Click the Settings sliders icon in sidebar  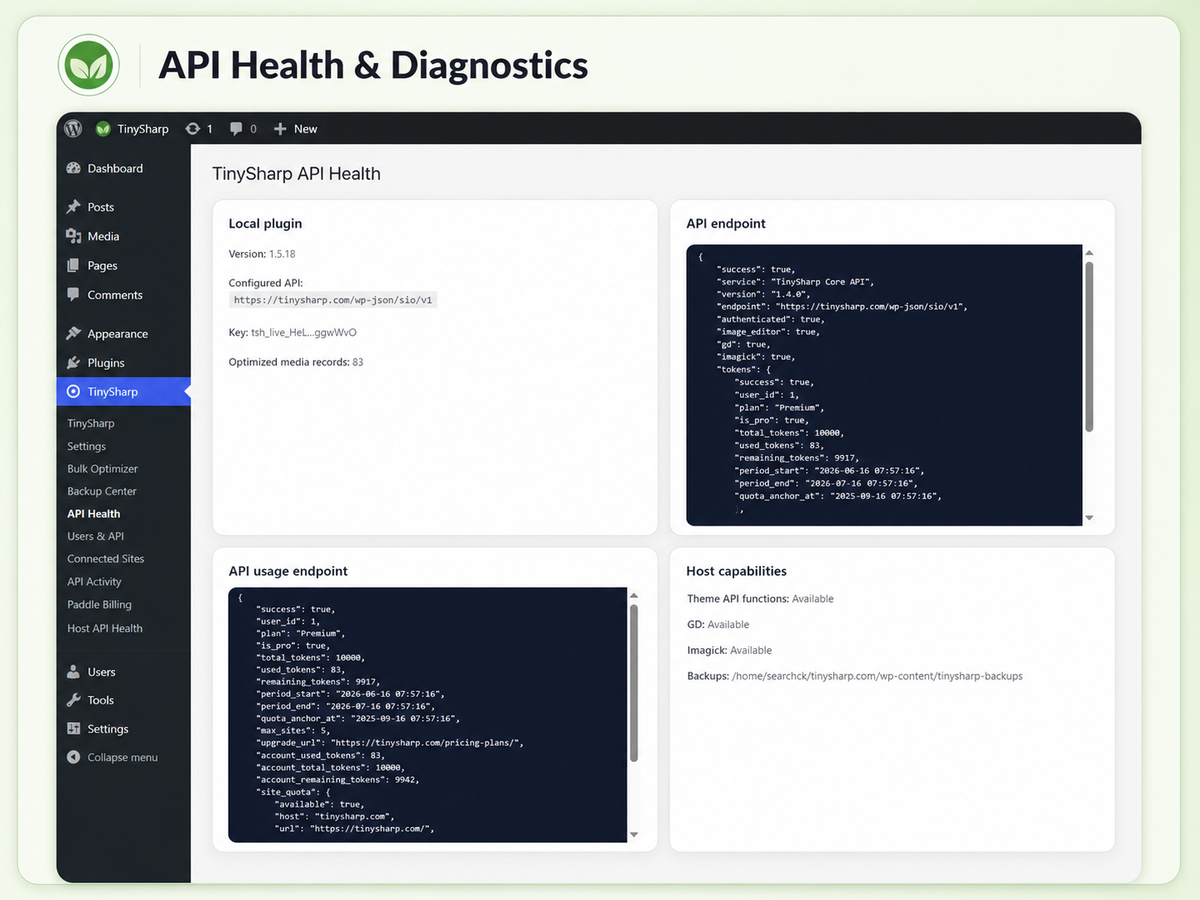point(73,729)
